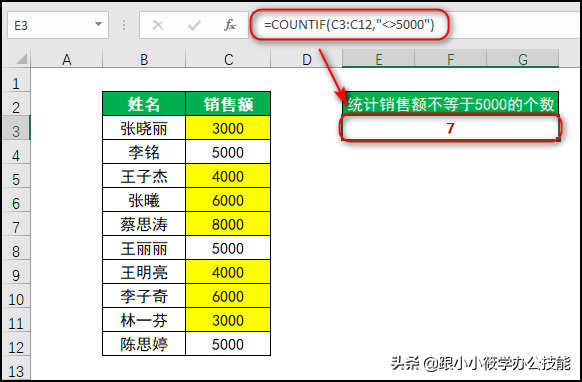Open Insert Function fx icon
582x382 pixels.
pyautogui.click(x=230, y=25)
